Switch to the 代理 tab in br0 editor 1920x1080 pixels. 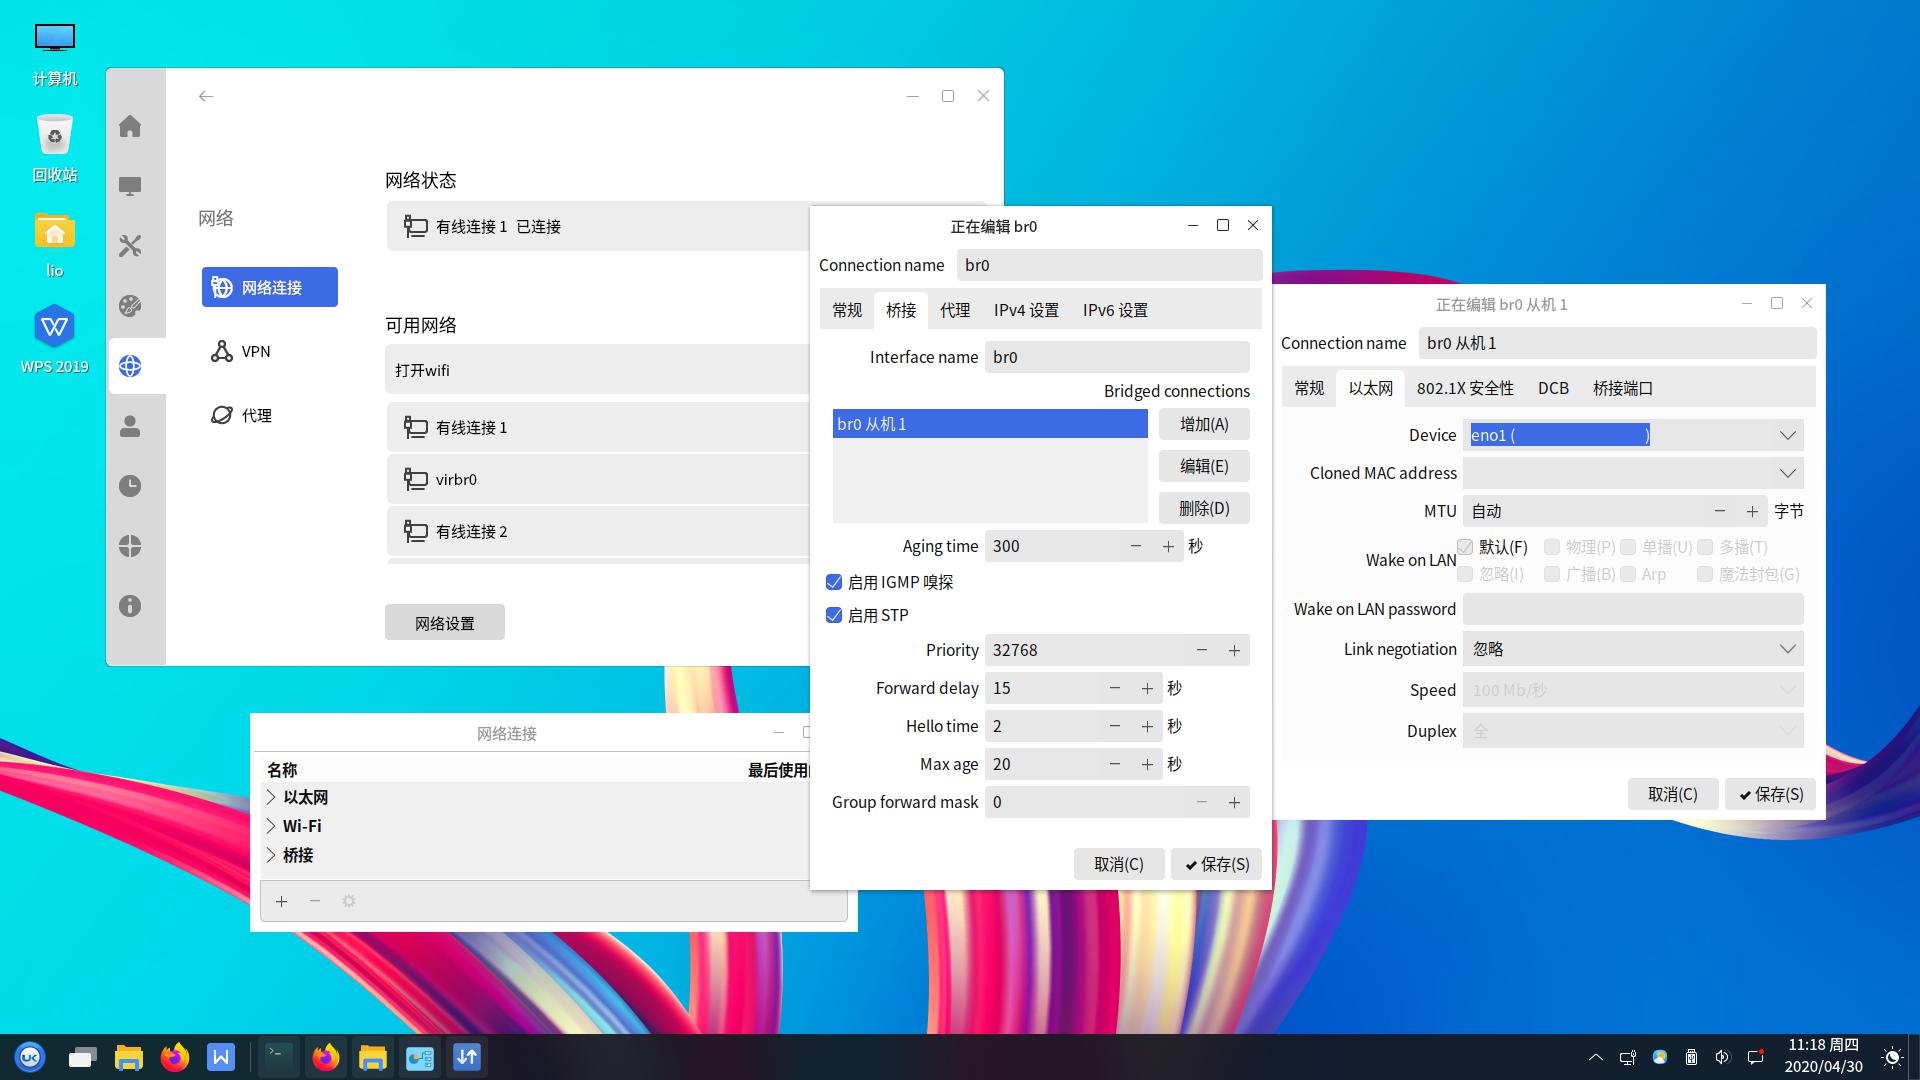tap(955, 310)
